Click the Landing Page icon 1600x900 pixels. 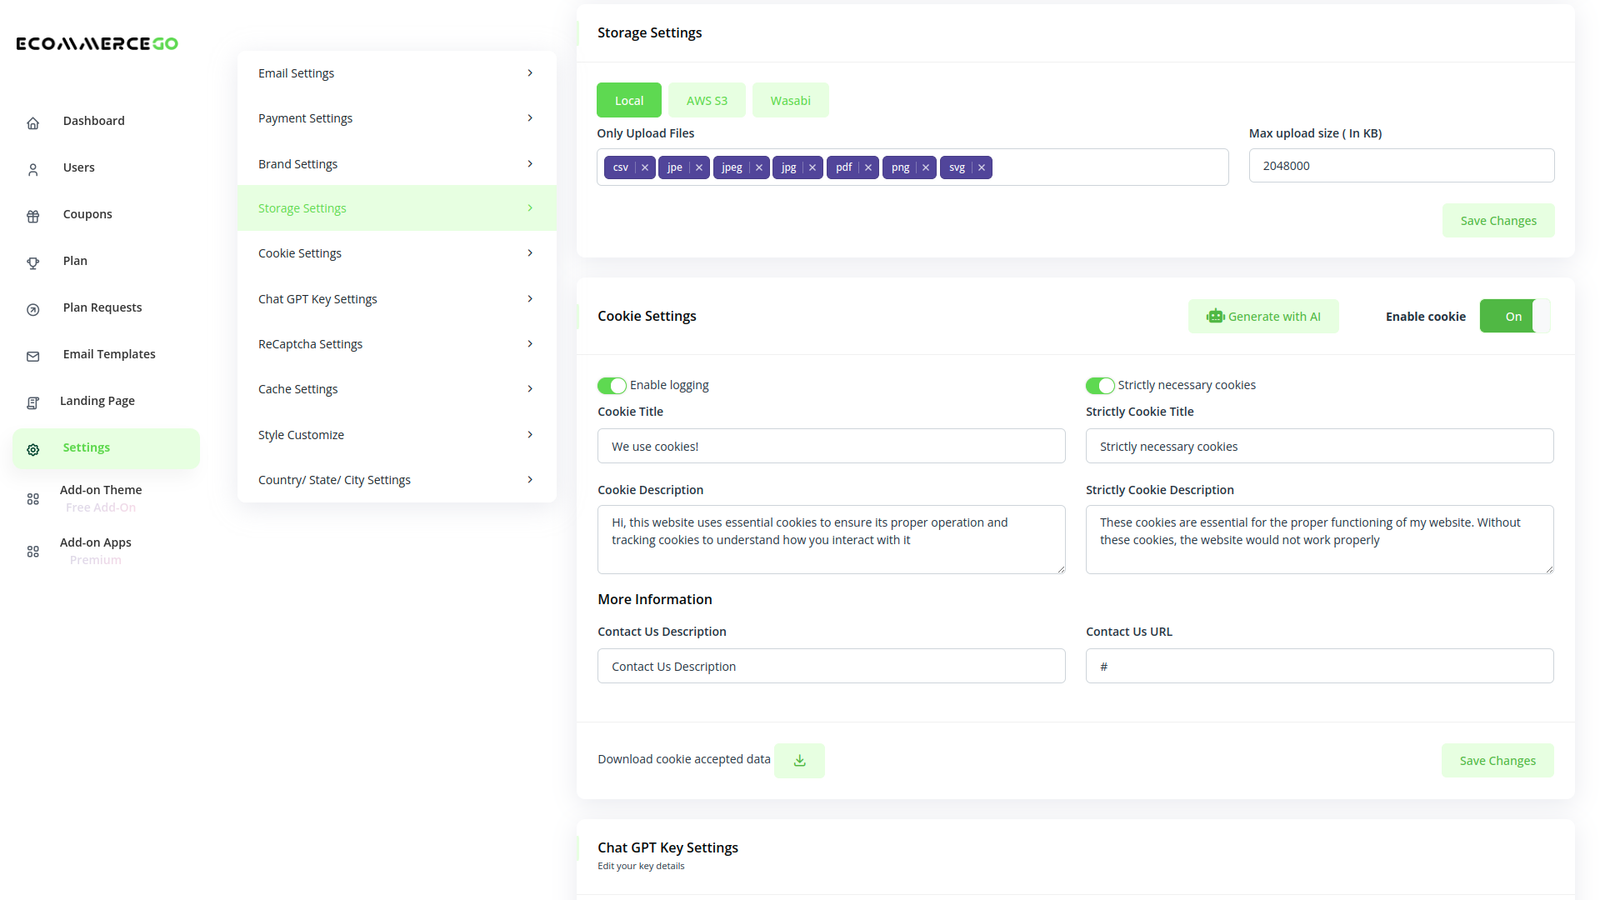coord(33,403)
